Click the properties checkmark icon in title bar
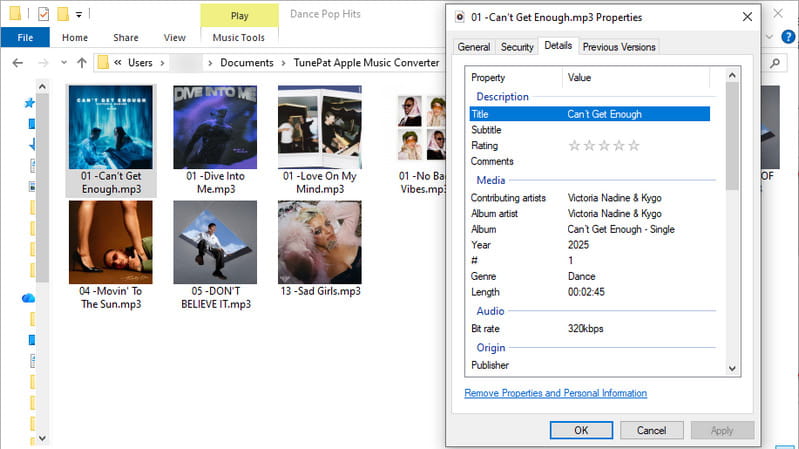 click(x=44, y=14)
